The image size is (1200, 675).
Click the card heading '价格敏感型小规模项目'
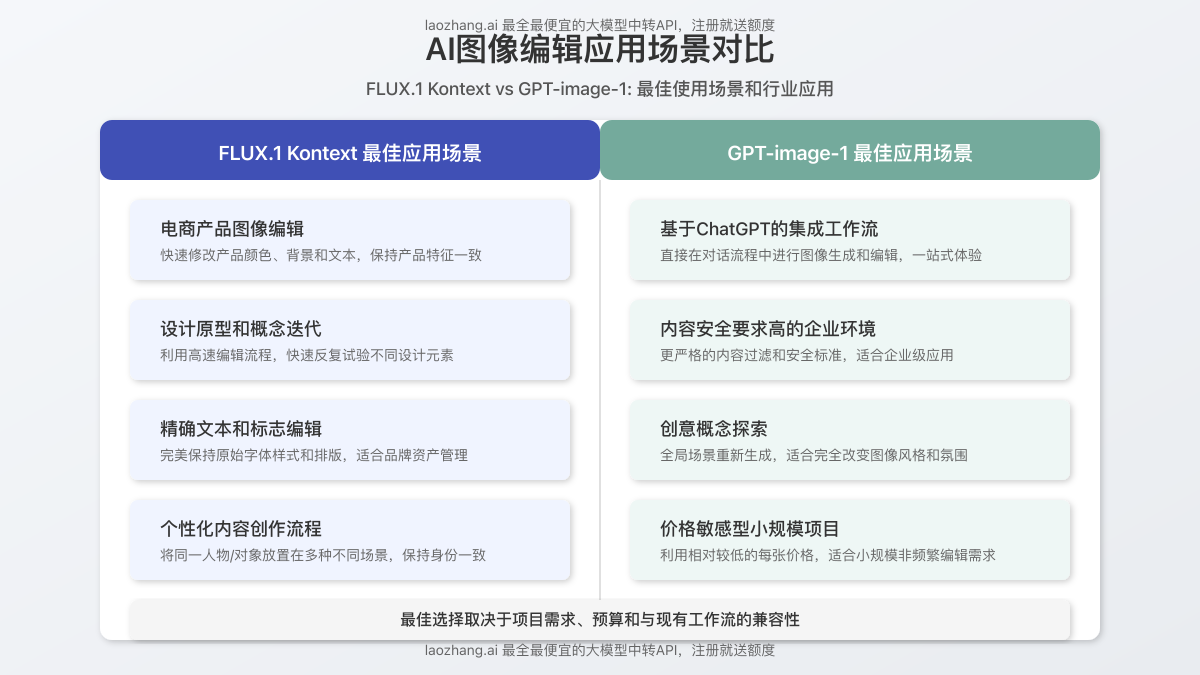pyautogui.click(x=750, y=529)
